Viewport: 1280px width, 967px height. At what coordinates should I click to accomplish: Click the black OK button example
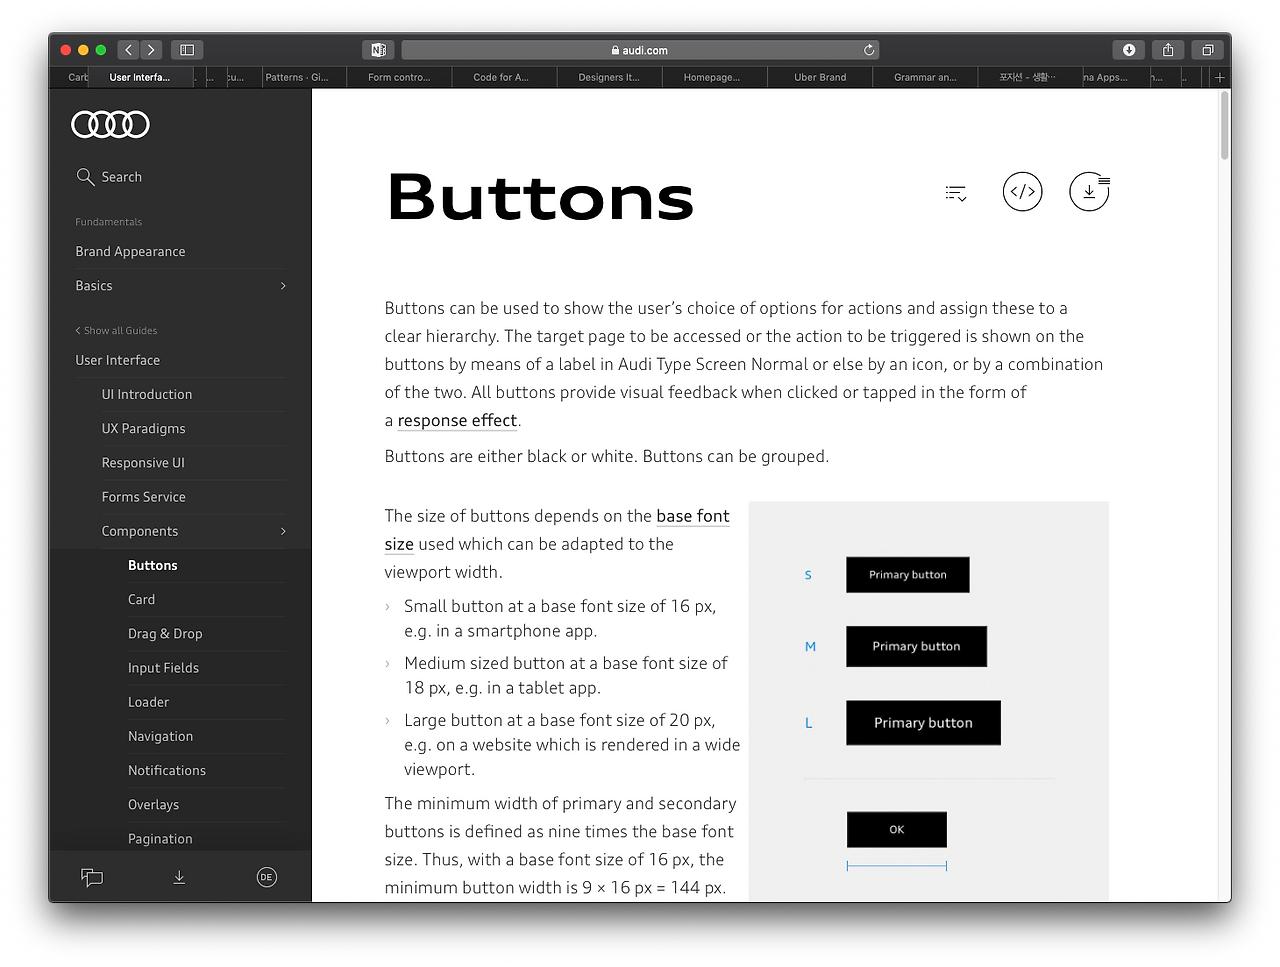[x=897, y=830]
